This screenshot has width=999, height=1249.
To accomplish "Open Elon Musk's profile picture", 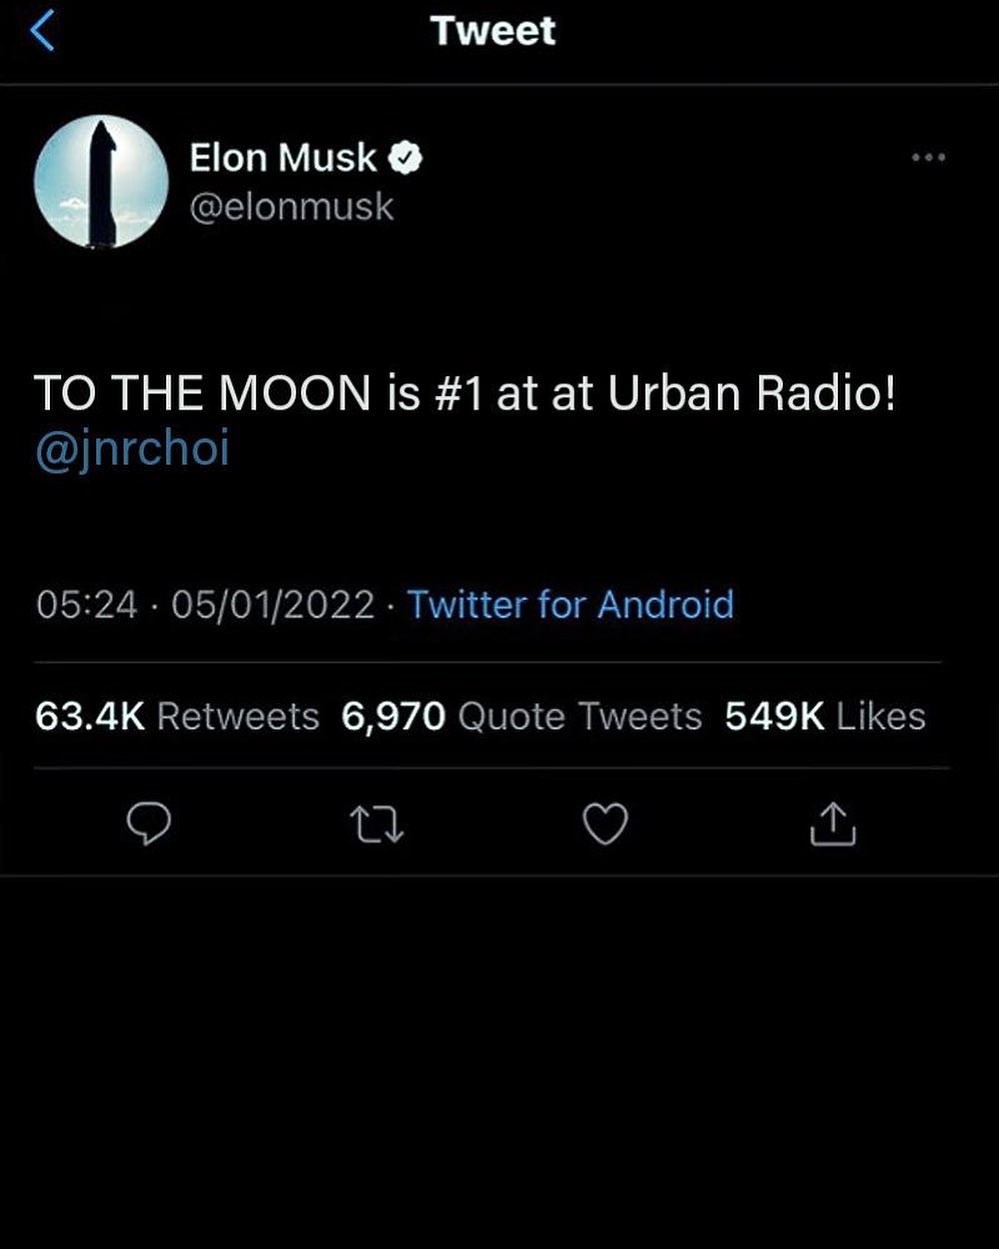I will (101, 182).
